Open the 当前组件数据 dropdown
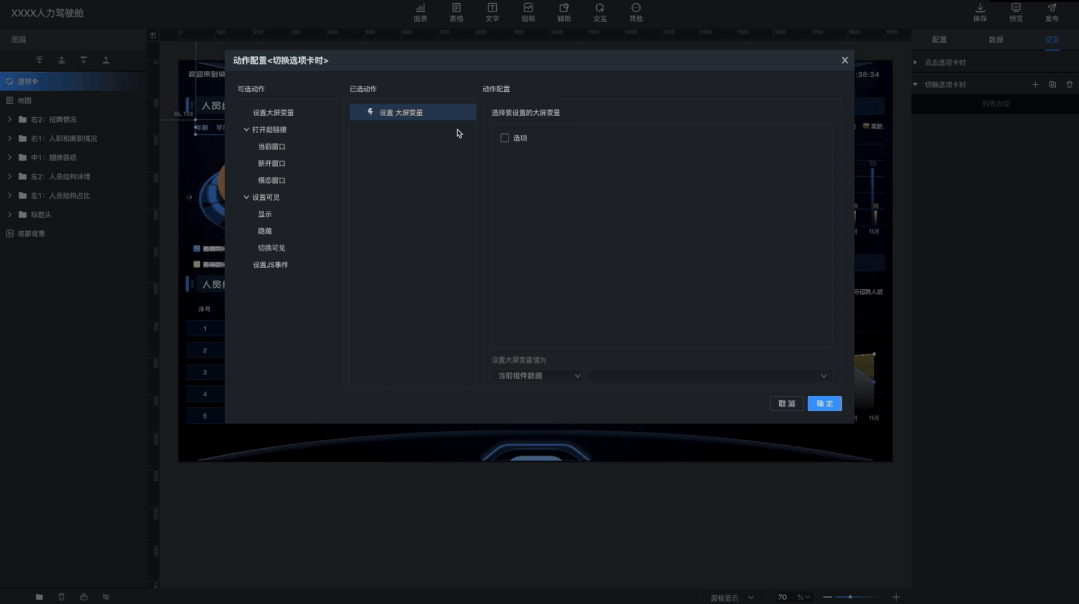The image size is (1079, 604). point(538,376)
